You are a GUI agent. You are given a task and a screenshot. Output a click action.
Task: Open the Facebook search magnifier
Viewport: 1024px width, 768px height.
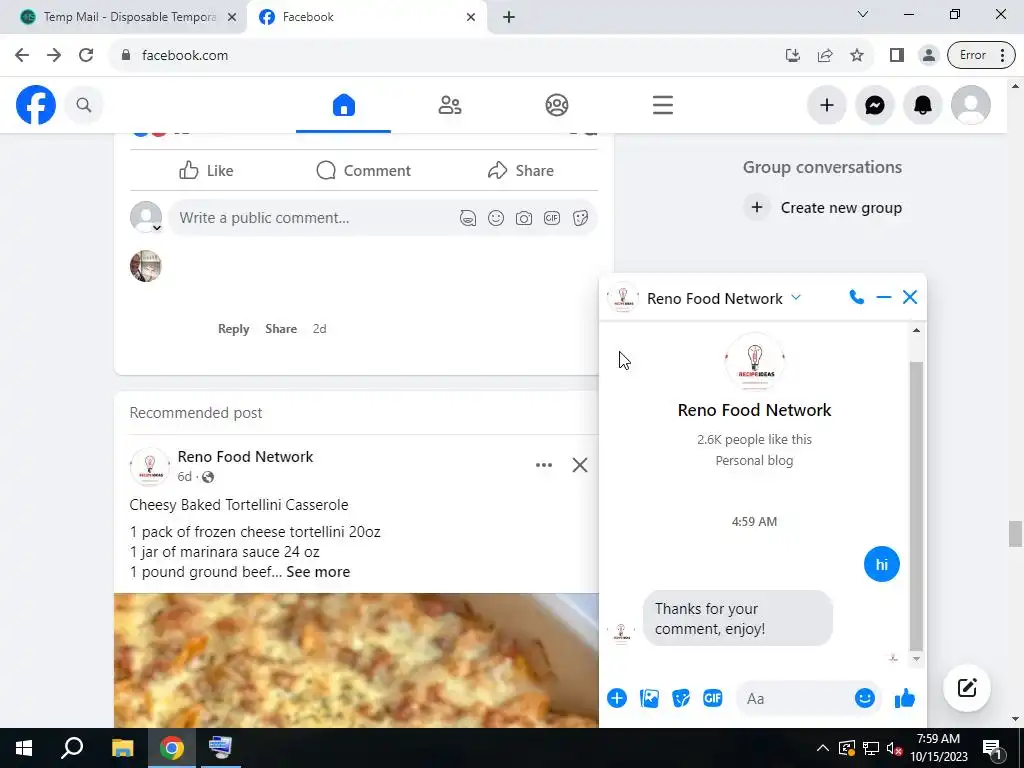coord(84,104)
